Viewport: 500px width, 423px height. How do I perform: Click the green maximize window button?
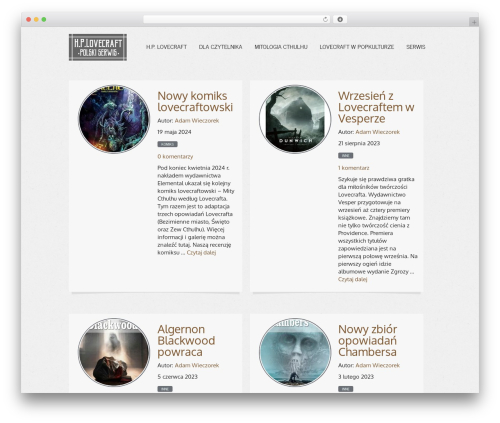(44, 20)
